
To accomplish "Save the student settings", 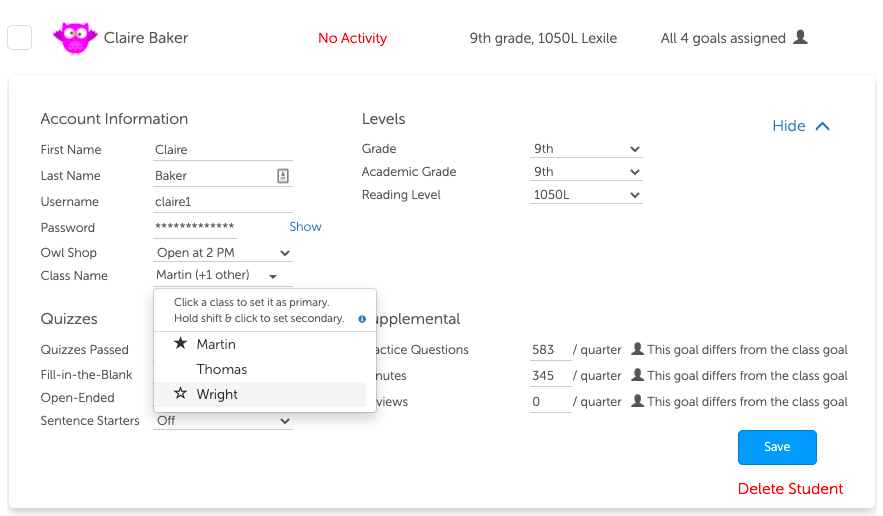I will point(777,447).
